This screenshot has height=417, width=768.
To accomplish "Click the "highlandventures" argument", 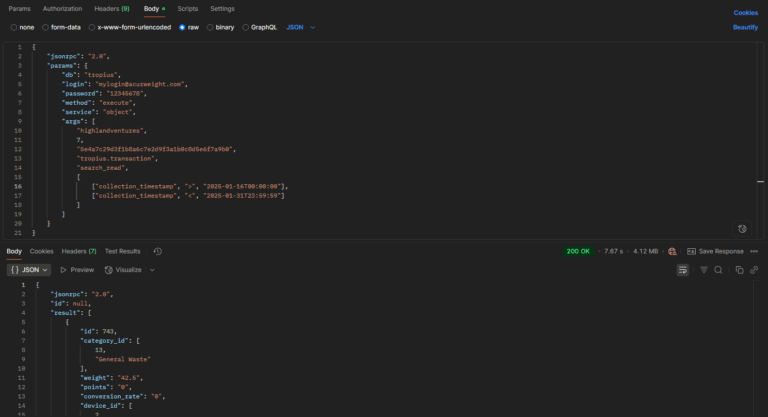I will click(110, 131).
